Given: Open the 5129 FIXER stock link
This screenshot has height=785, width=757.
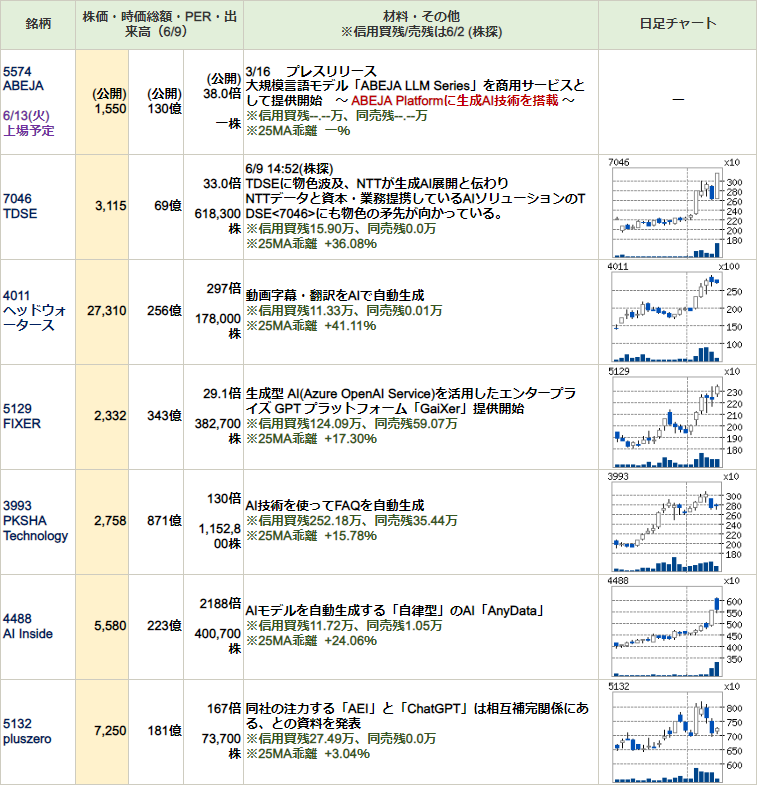Looking at the screenshot, I should (x=22, y=416).
